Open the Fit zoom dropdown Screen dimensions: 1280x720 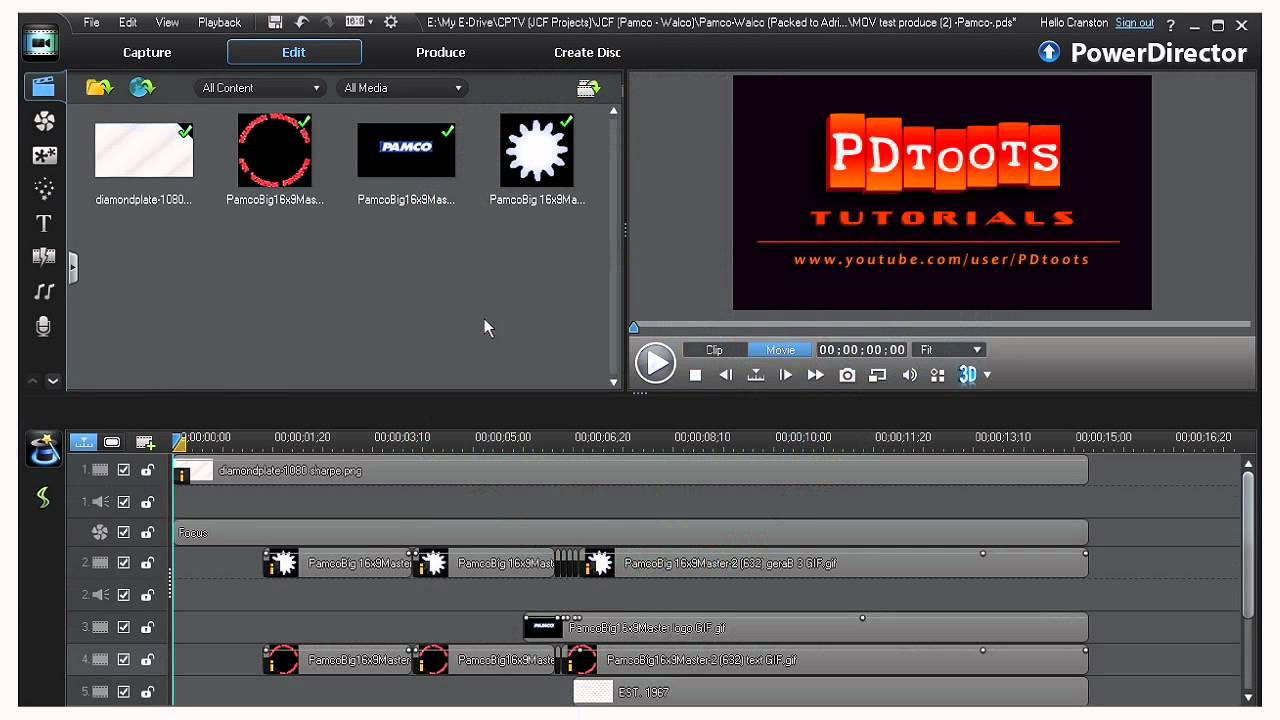click(948, 350)
